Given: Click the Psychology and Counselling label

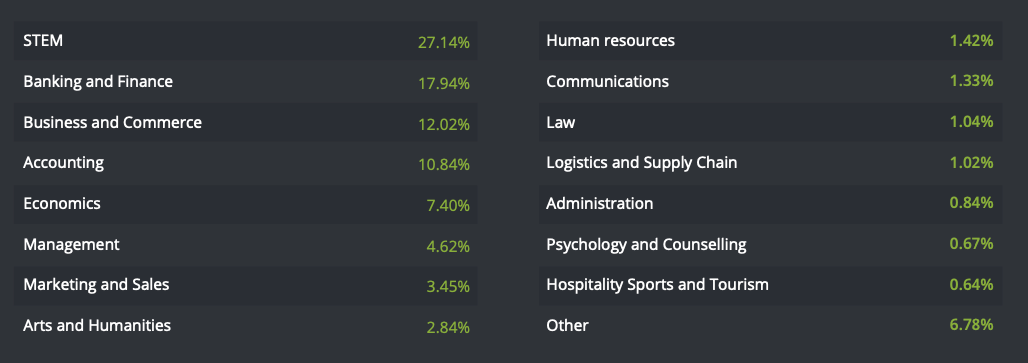Looking at the screenshot, I should point(646,244).
